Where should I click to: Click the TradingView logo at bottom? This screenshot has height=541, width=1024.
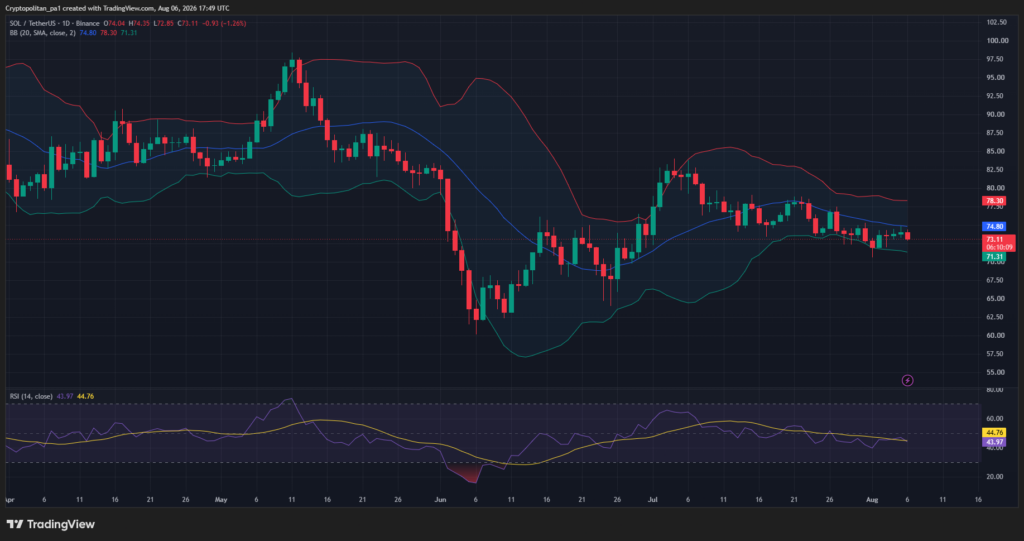tap(50, 524)
